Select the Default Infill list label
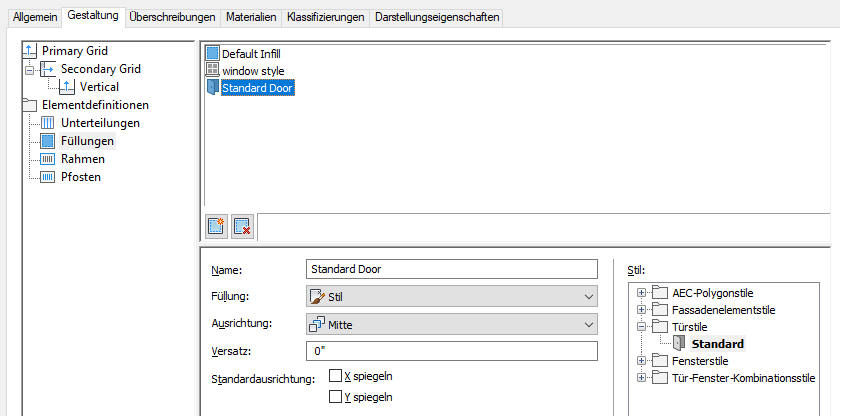This screenshot has height=416, width=841. [252, 54]
